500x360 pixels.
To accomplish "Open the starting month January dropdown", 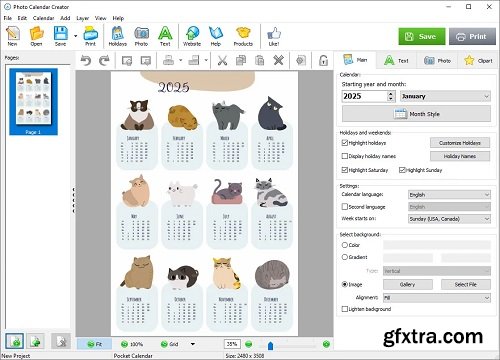I will [445, 96].
